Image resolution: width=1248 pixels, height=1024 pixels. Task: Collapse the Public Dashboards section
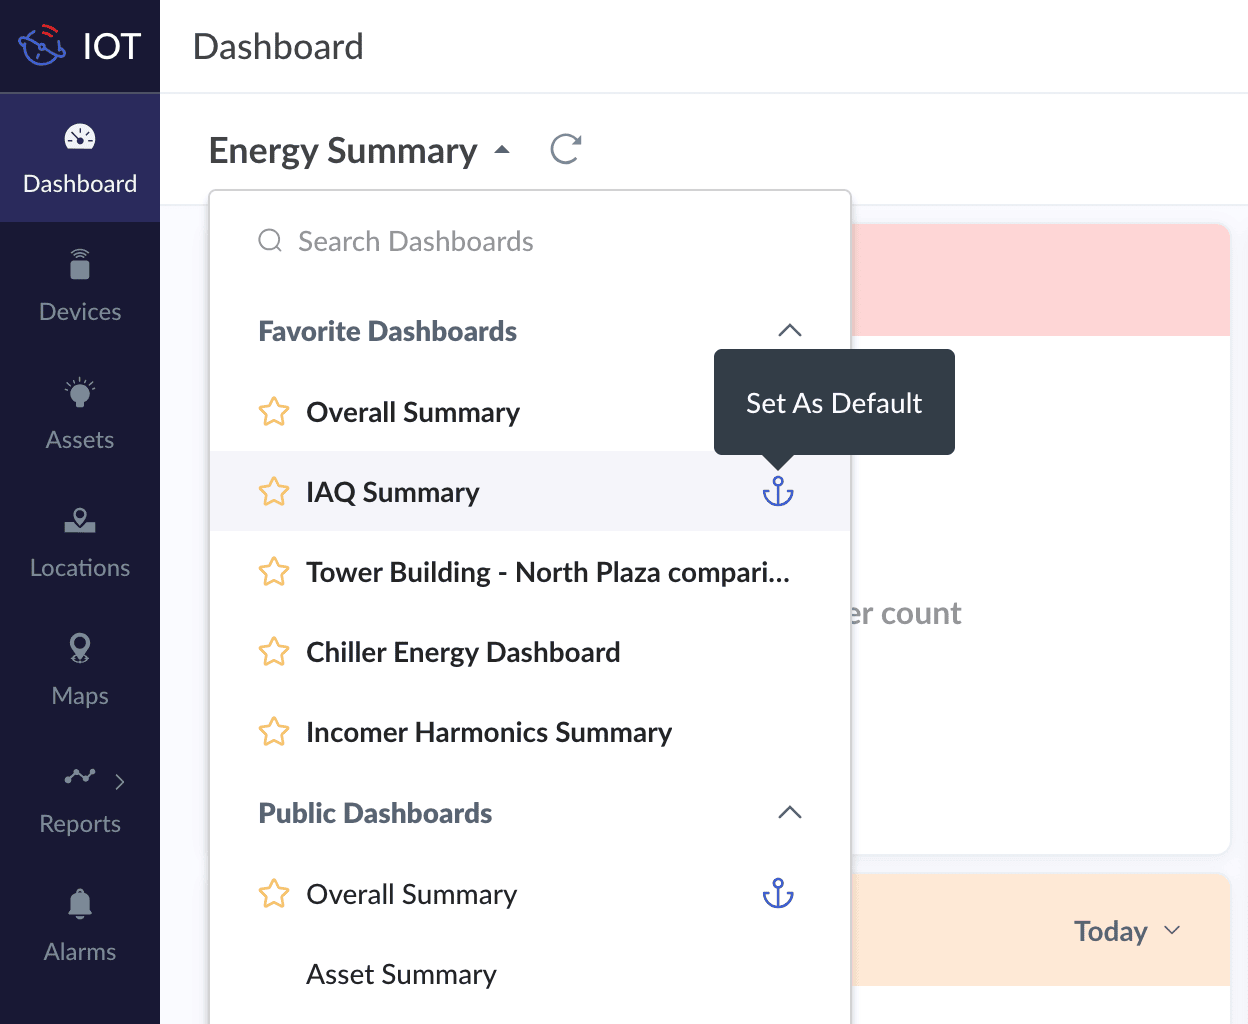tap(790, 813)
